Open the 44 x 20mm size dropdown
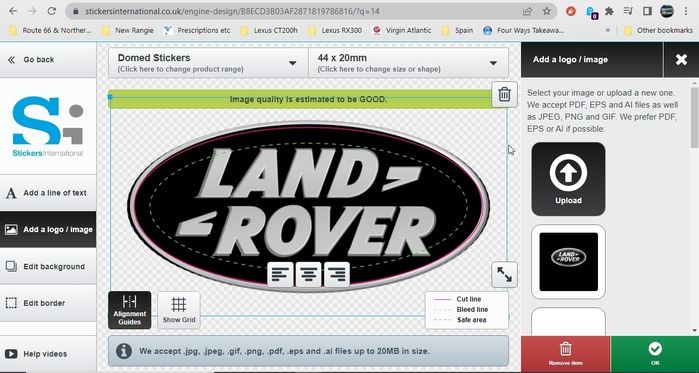Screen dimensions: 699x373 point(408,63)
